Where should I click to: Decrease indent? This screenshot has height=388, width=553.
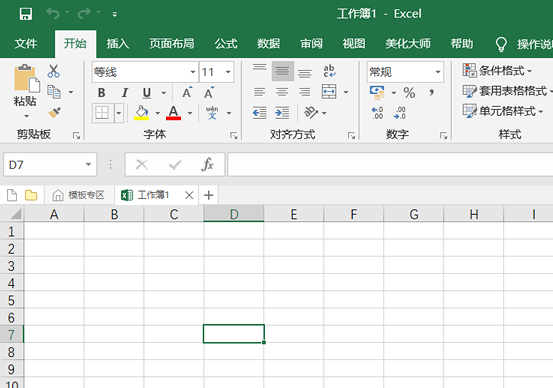click(x=260, y=113)
